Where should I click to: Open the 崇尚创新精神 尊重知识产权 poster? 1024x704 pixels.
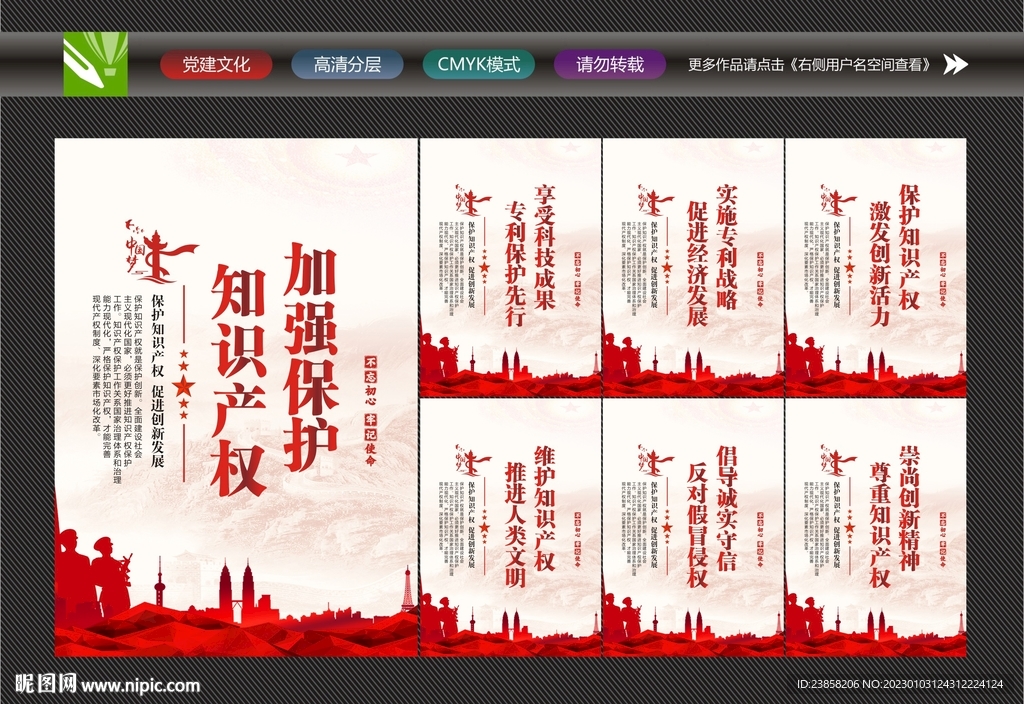click(876, 528)
